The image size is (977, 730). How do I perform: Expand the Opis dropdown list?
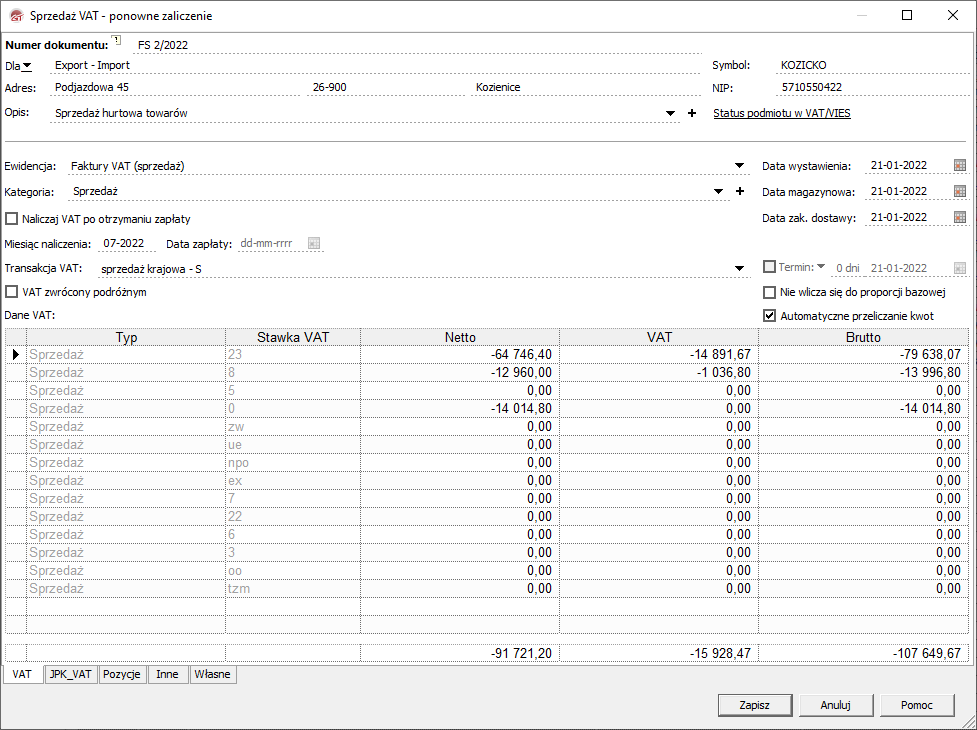670,113
